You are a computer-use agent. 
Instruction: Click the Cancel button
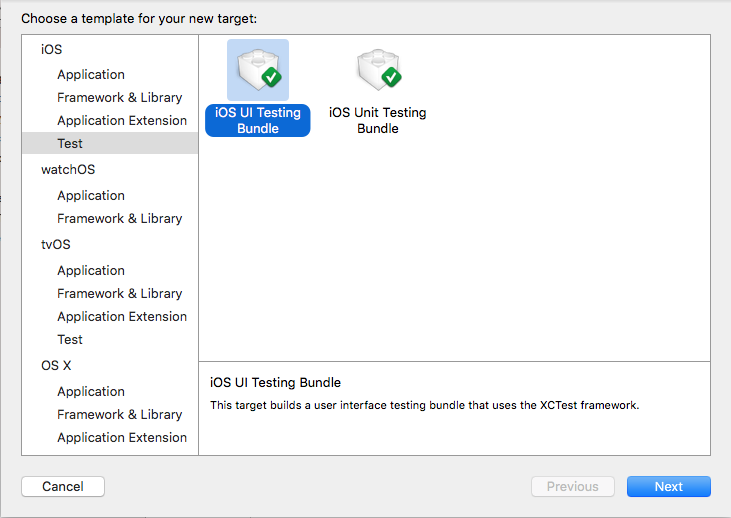click(x=63, y=486)
